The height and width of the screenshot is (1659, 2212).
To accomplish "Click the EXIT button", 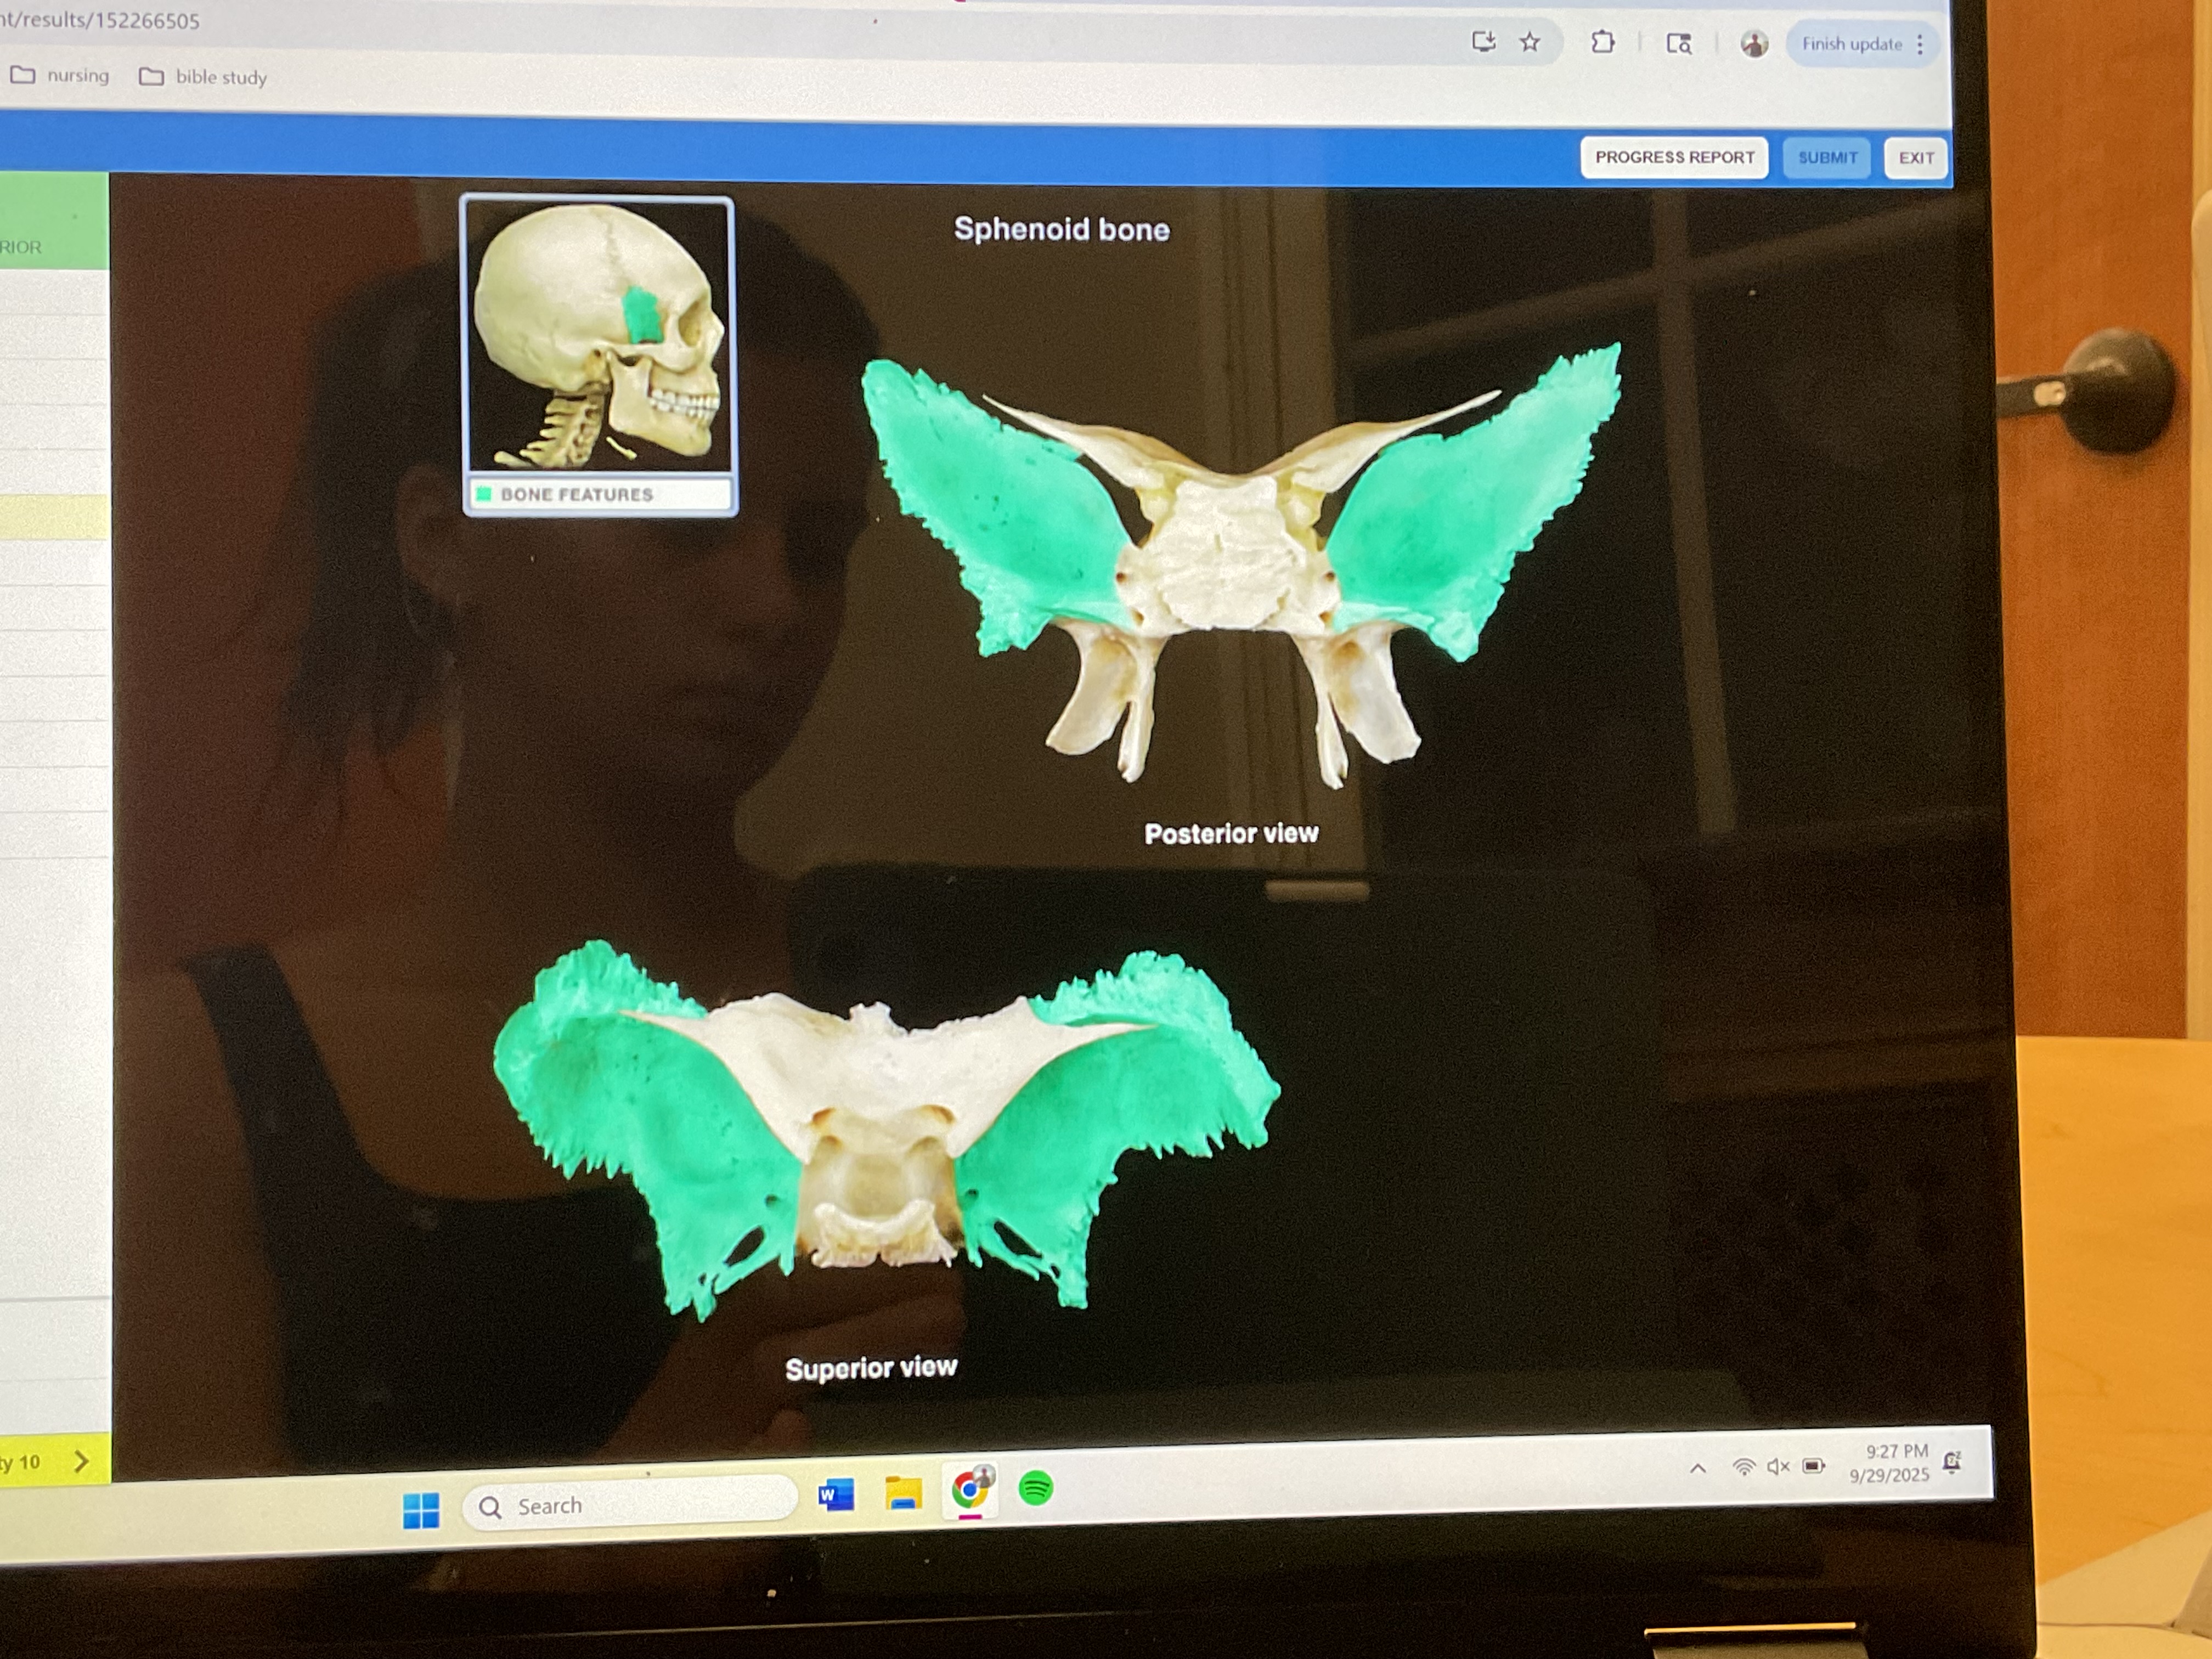I will (1916, 158).
